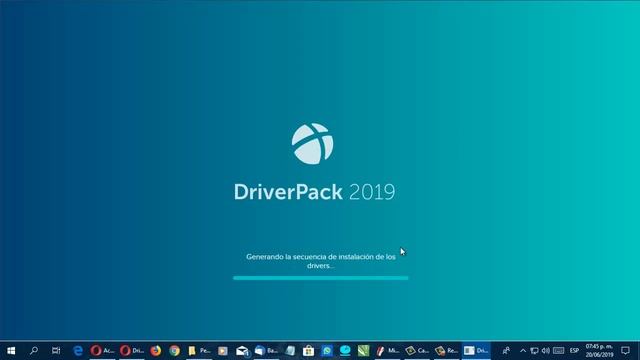
Task: Open the Mail app in the taskbar
Action: [242, 351]
